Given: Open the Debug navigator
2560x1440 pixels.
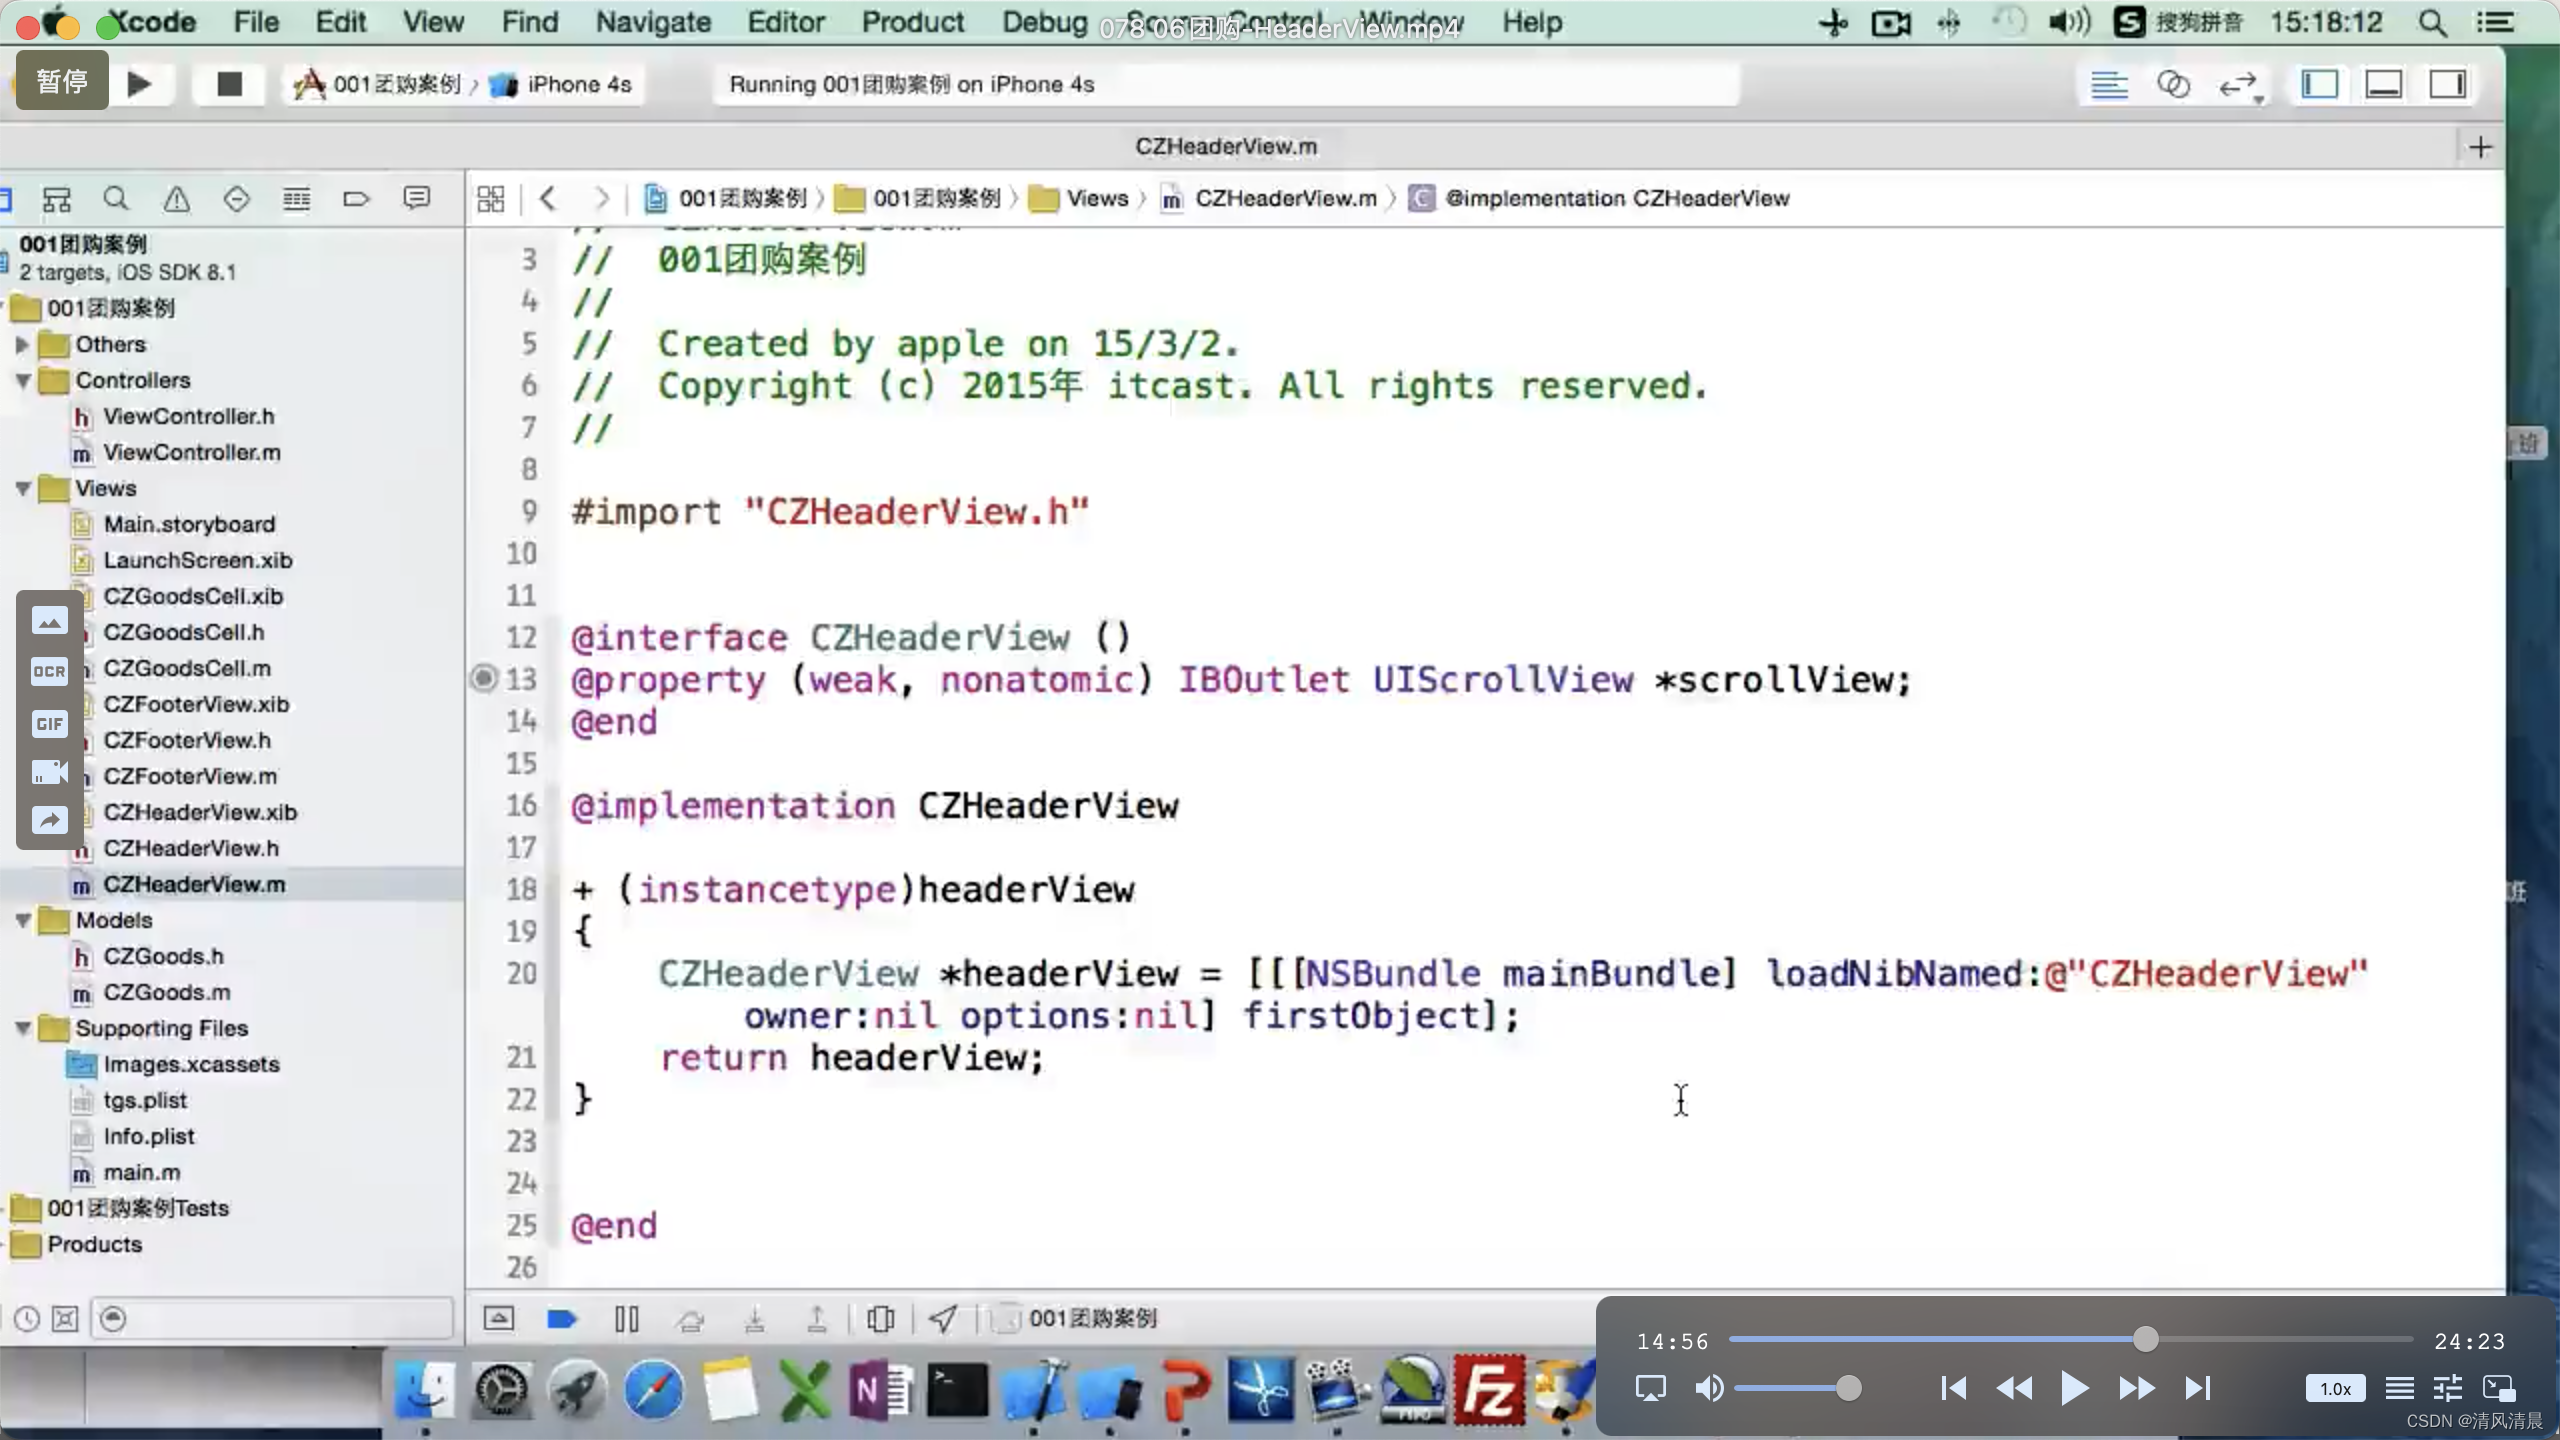Looking at the screenshot, I should 296,199.
